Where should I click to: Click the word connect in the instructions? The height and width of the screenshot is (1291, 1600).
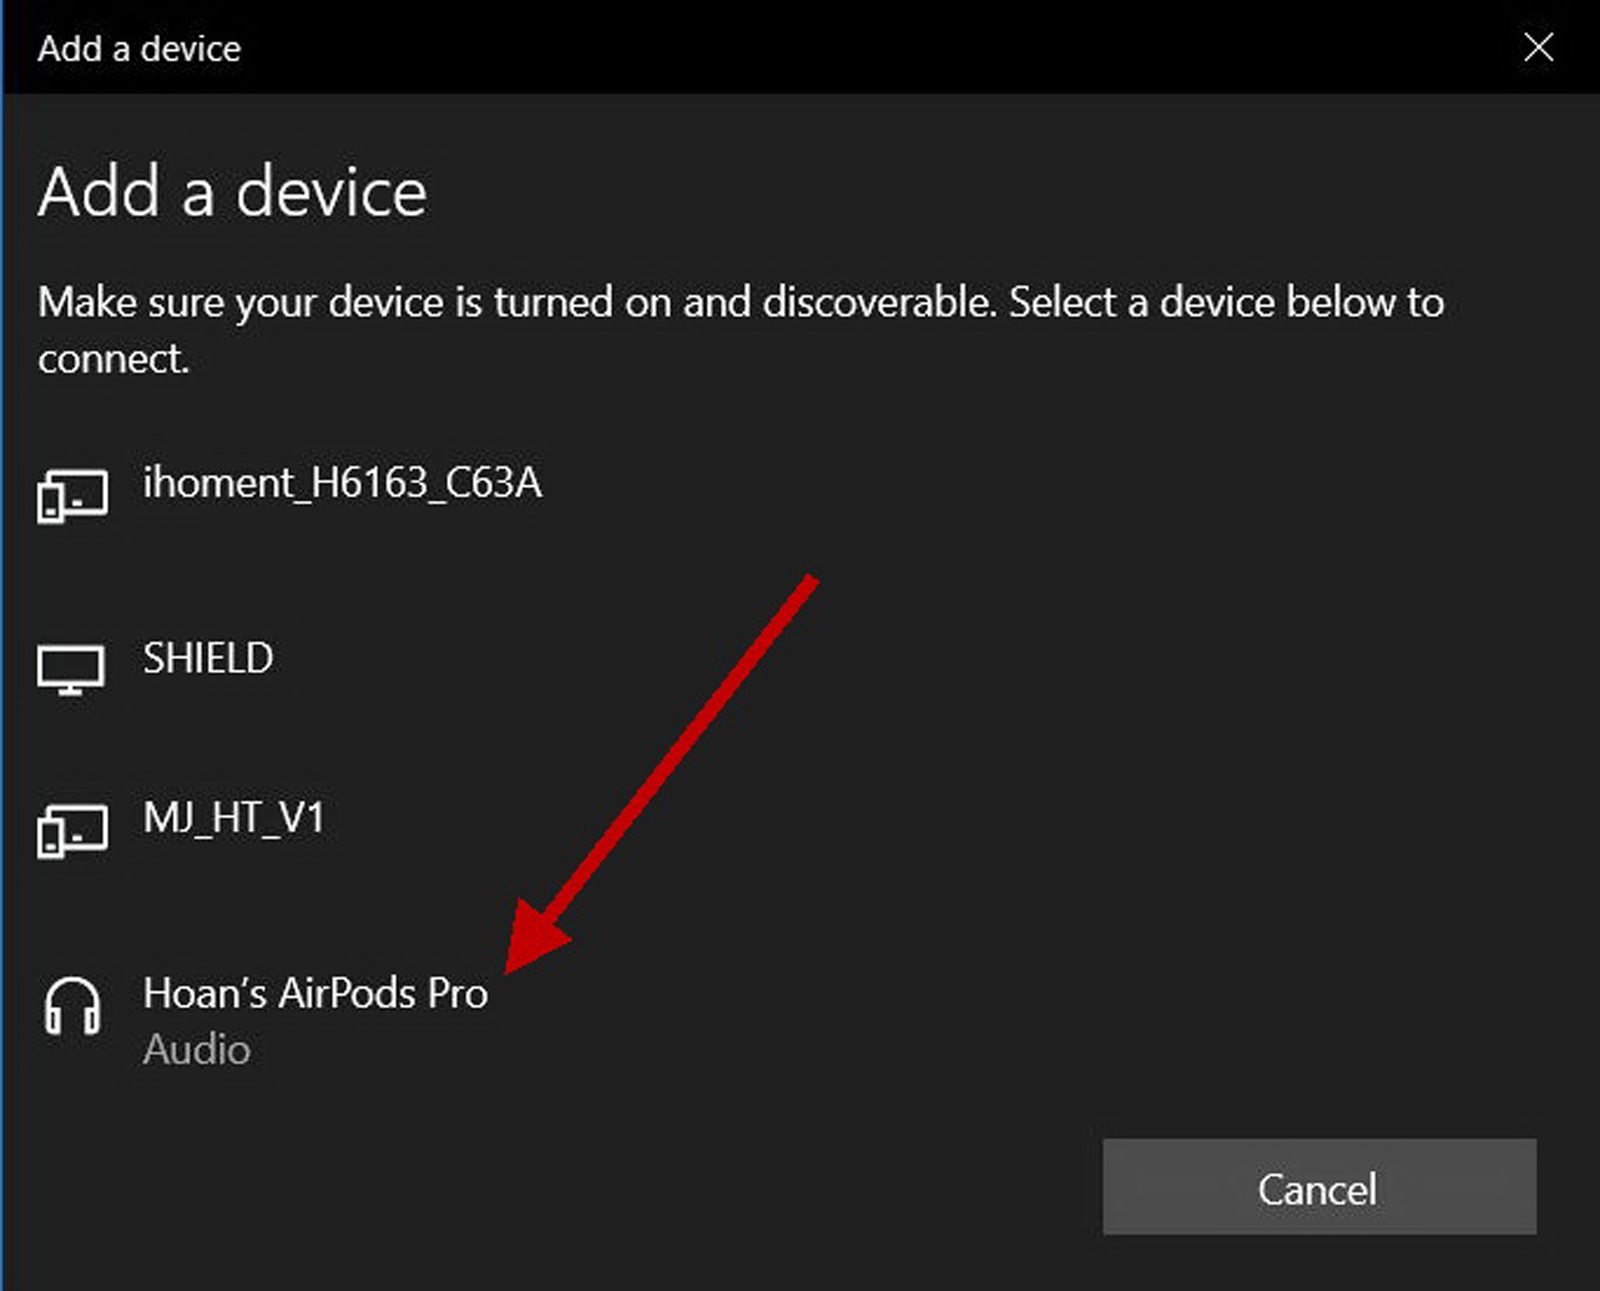(111, 359)
